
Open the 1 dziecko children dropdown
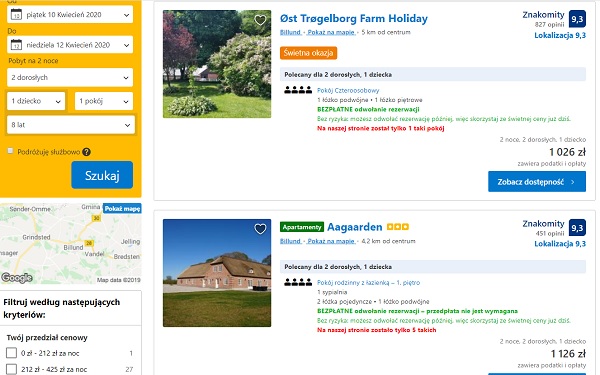point(36,101)
